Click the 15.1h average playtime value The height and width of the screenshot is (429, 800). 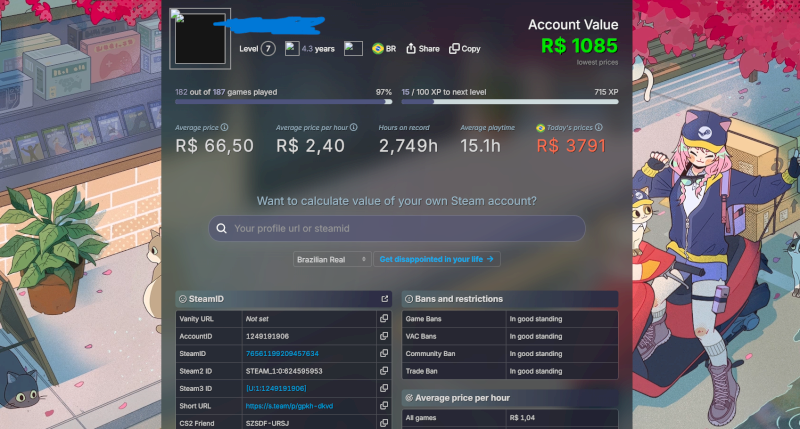(480, 146)
